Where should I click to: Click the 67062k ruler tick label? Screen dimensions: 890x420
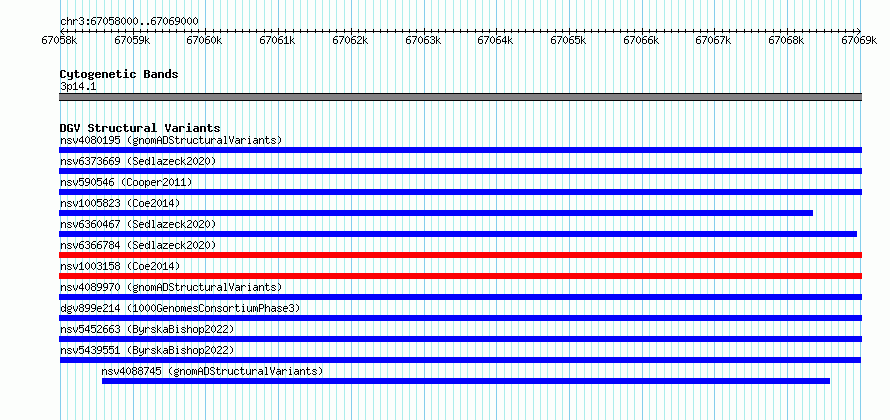[350, 40]
